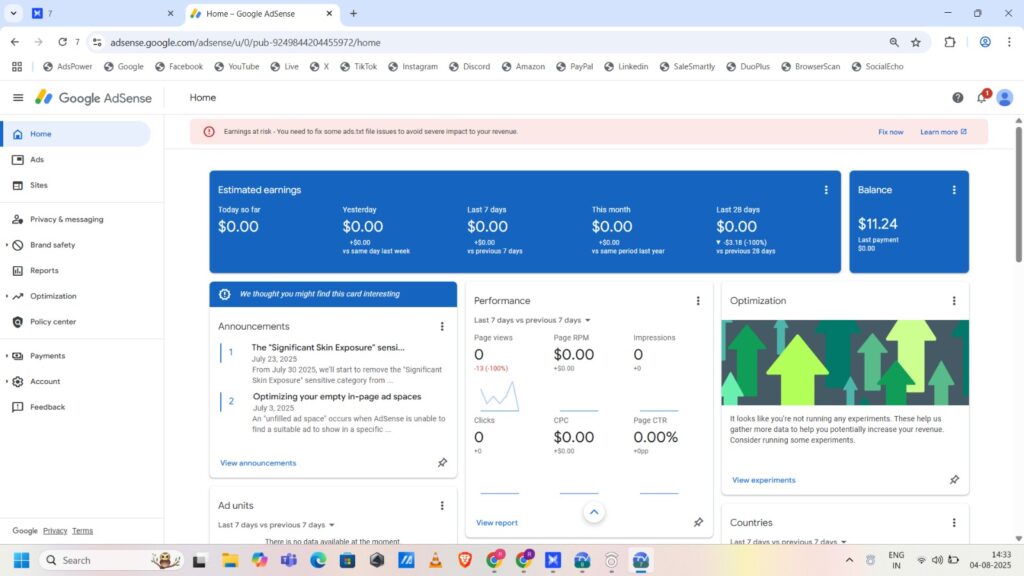Screen dimensions: 1024x576
Task: Open View report link
Action: (496, 522)
